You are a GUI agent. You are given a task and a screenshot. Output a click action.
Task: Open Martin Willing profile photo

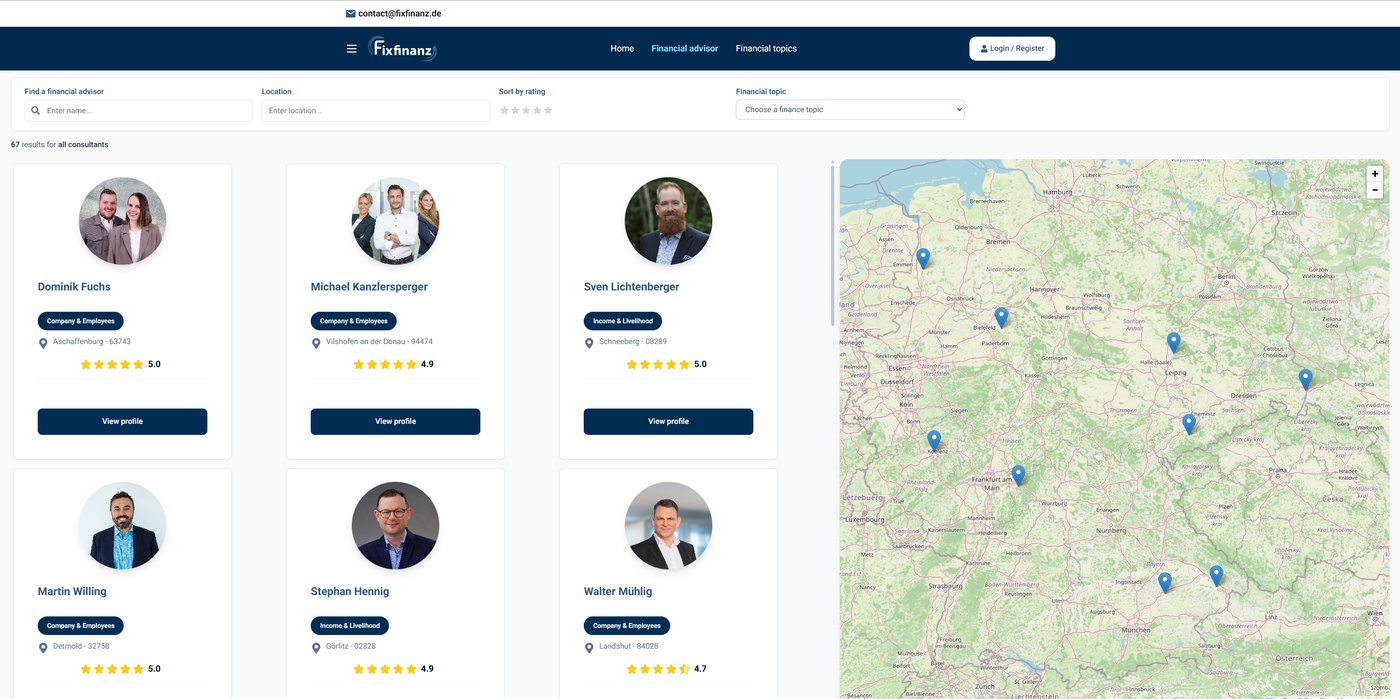click(122, 526)
